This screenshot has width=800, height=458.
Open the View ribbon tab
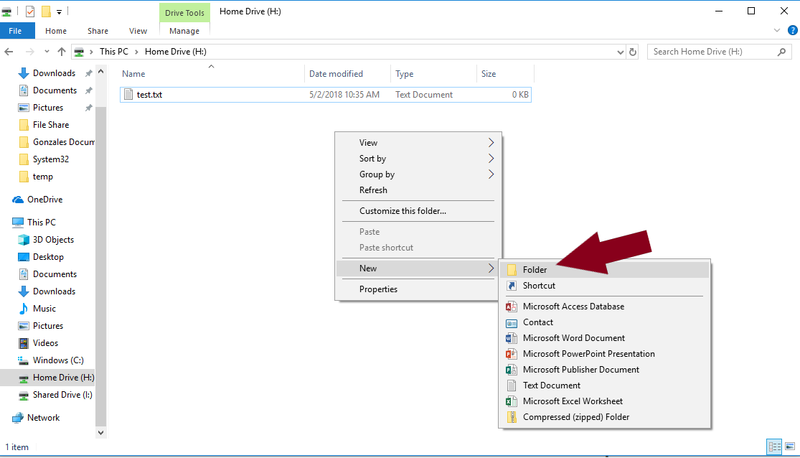coord(138,31)
